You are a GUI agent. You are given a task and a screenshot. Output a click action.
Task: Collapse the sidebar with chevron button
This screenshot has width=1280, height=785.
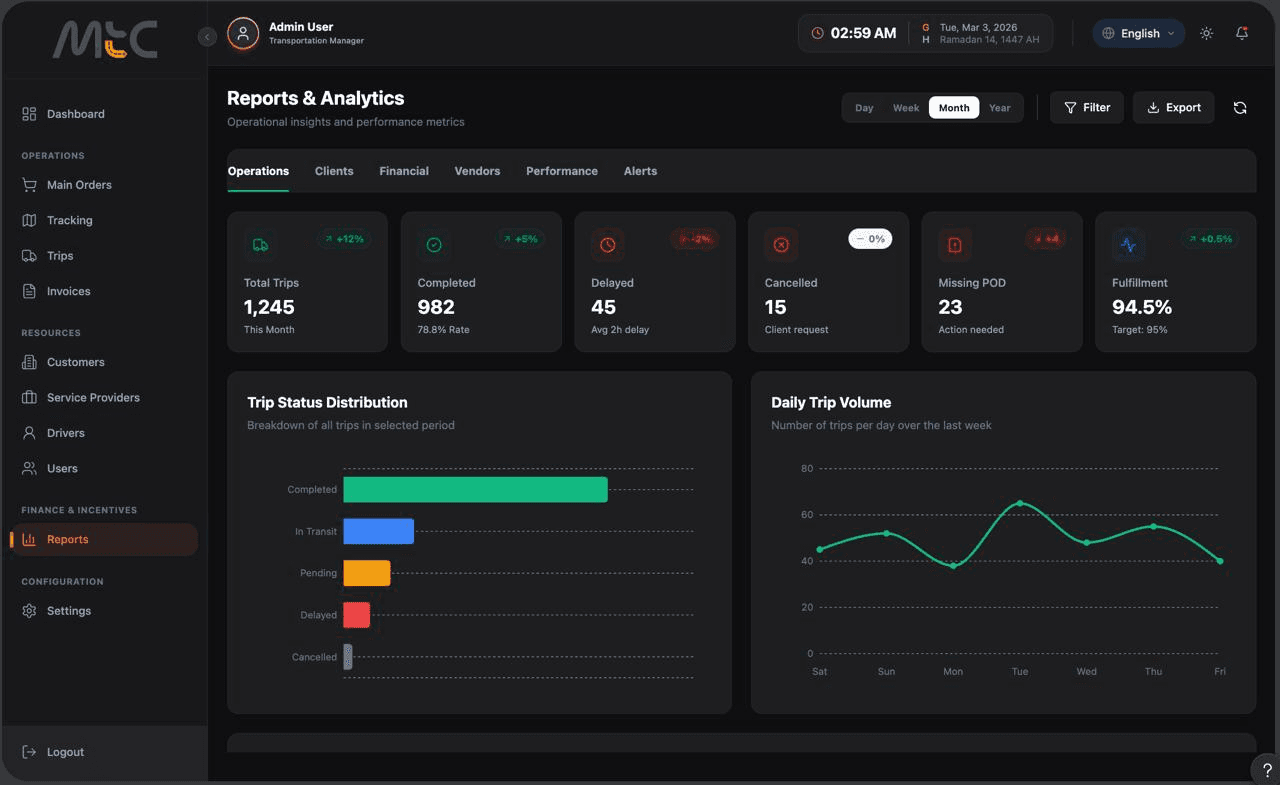pyautogui.click(x=207, y=37)
